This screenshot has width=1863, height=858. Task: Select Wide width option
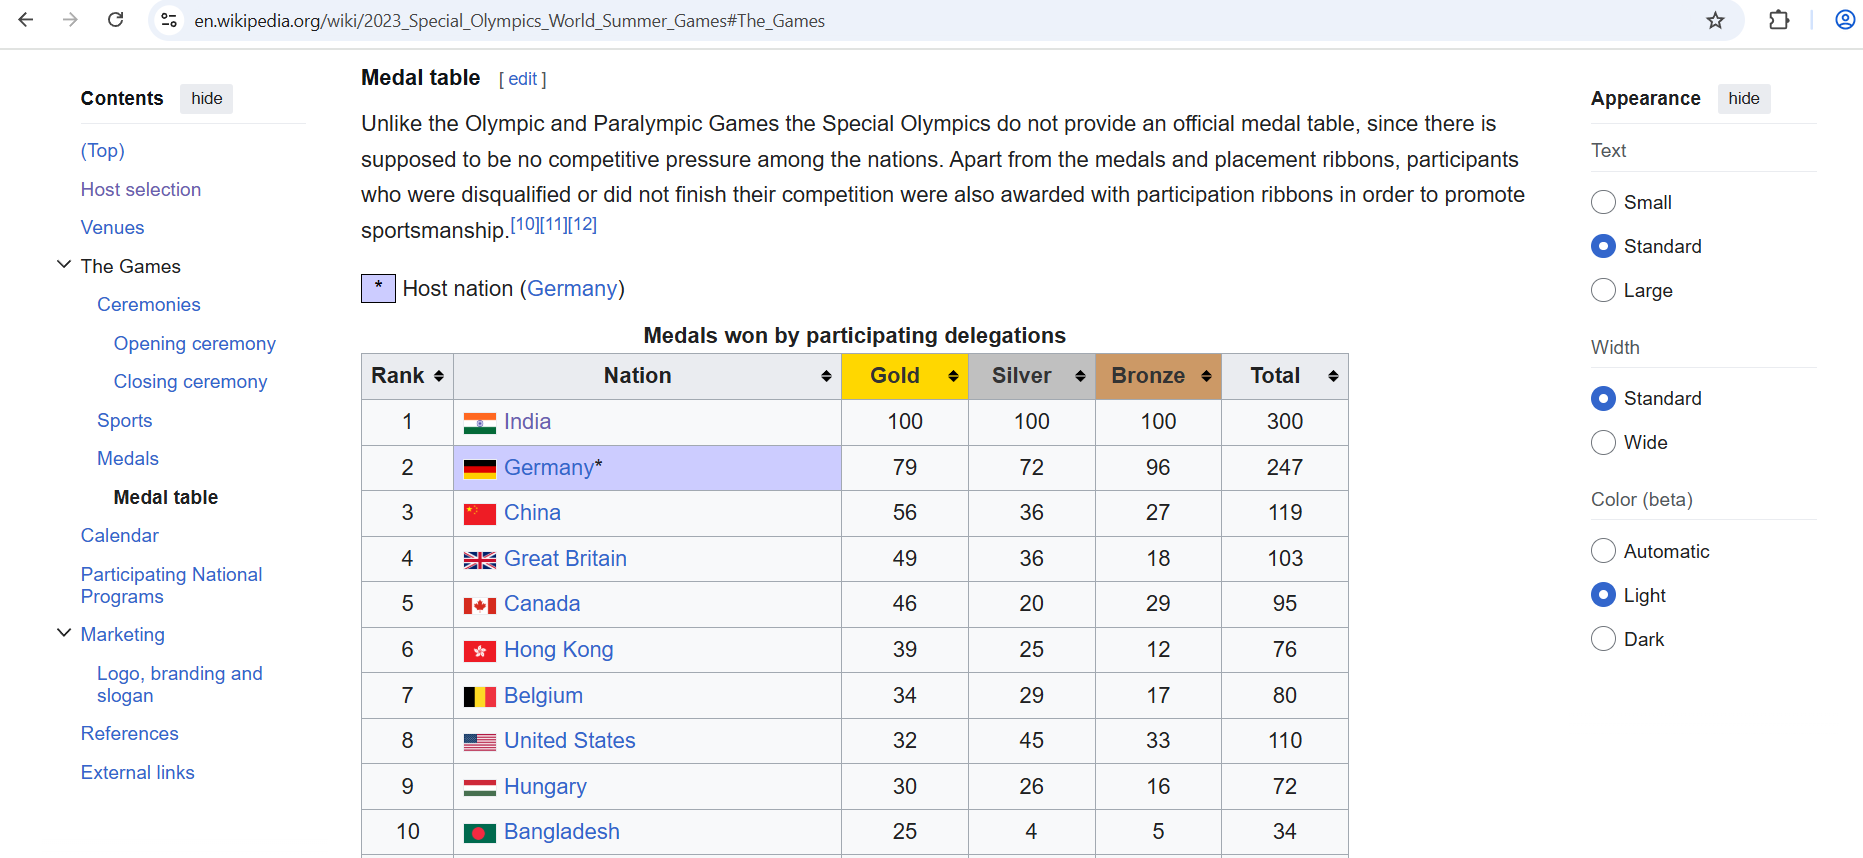(x=1603, y=442)
